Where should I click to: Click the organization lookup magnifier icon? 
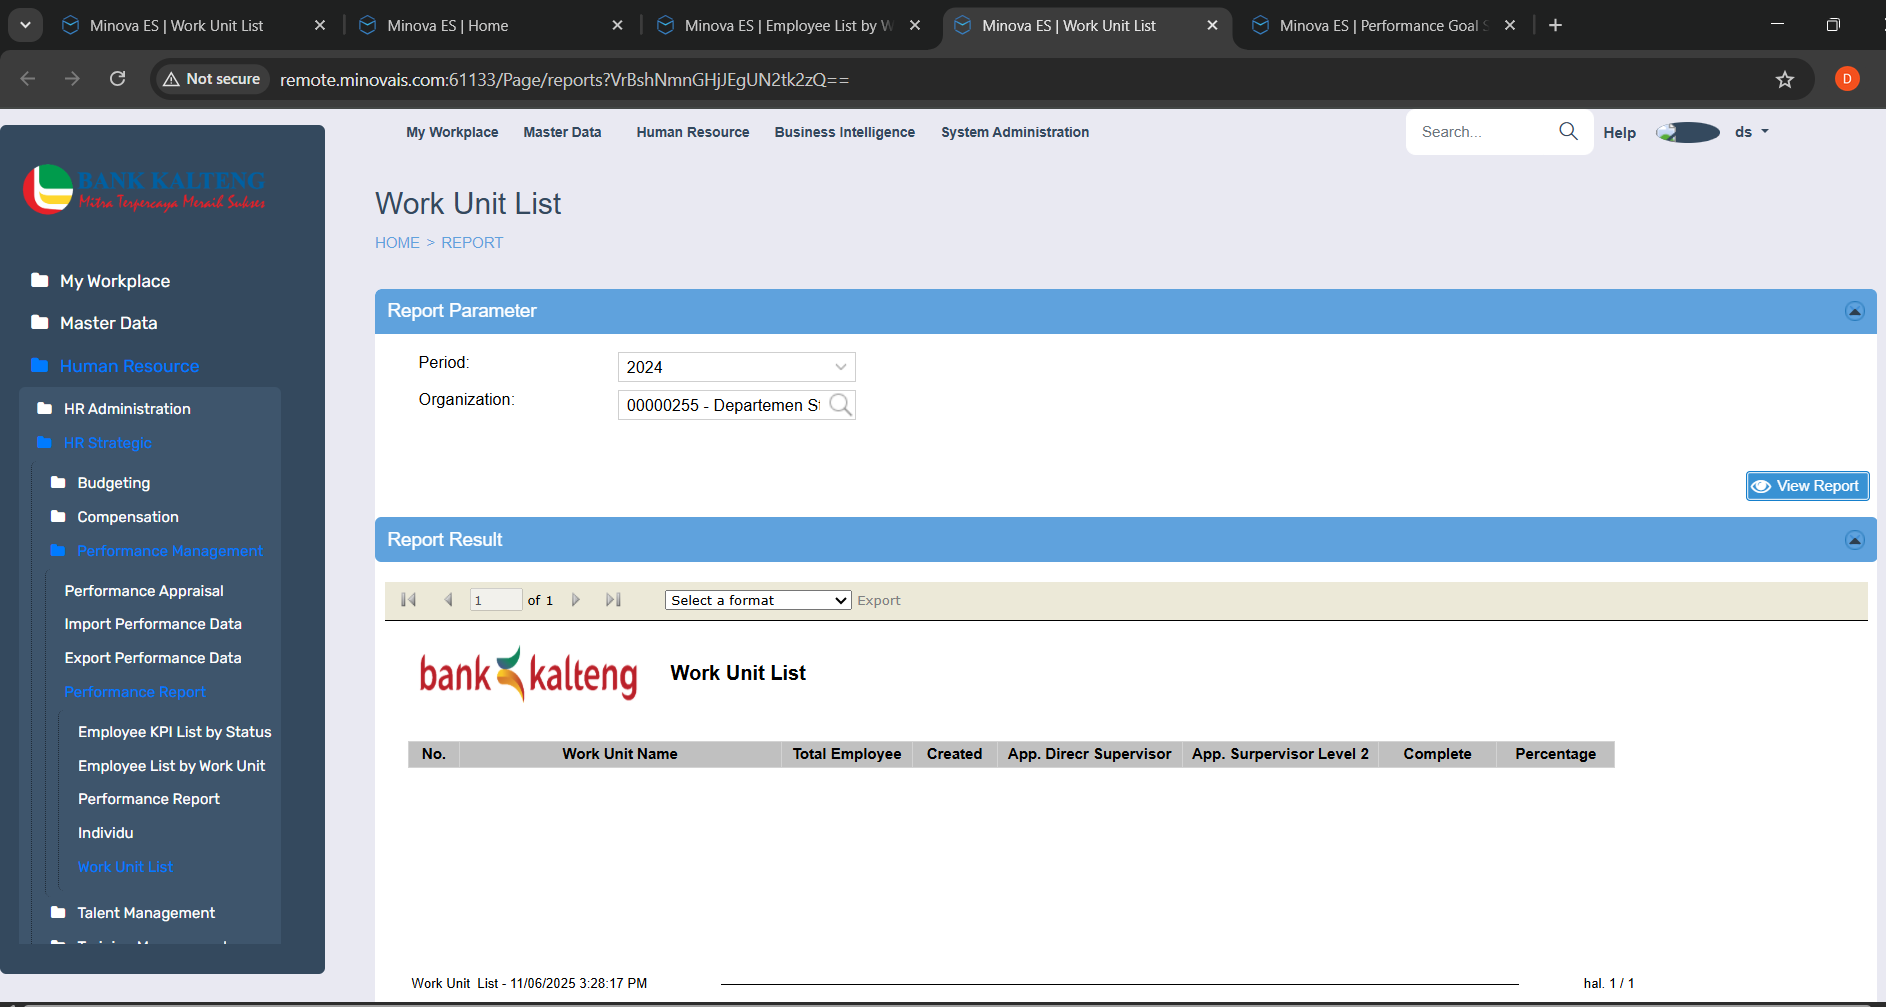pyautogui.click(x=841, y=404)
